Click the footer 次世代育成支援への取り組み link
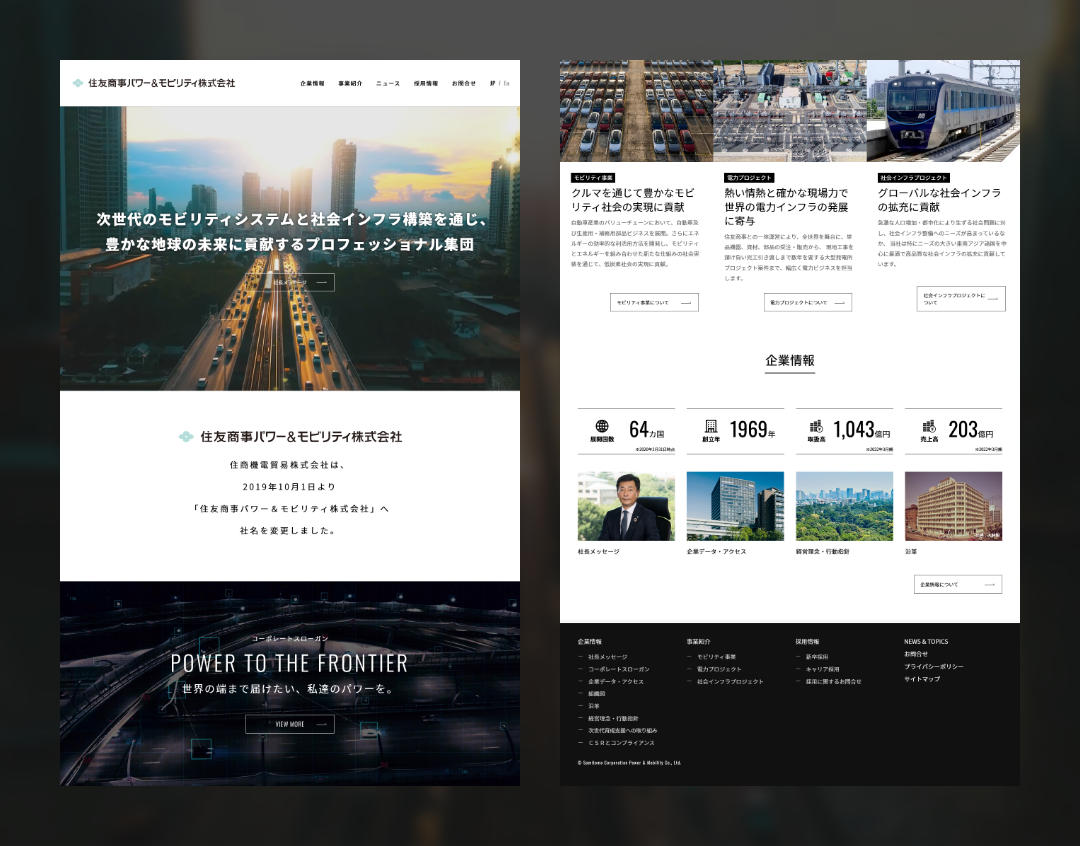Image resolution: width=1080 pixels, height=846 pixels. coord(623,731)
